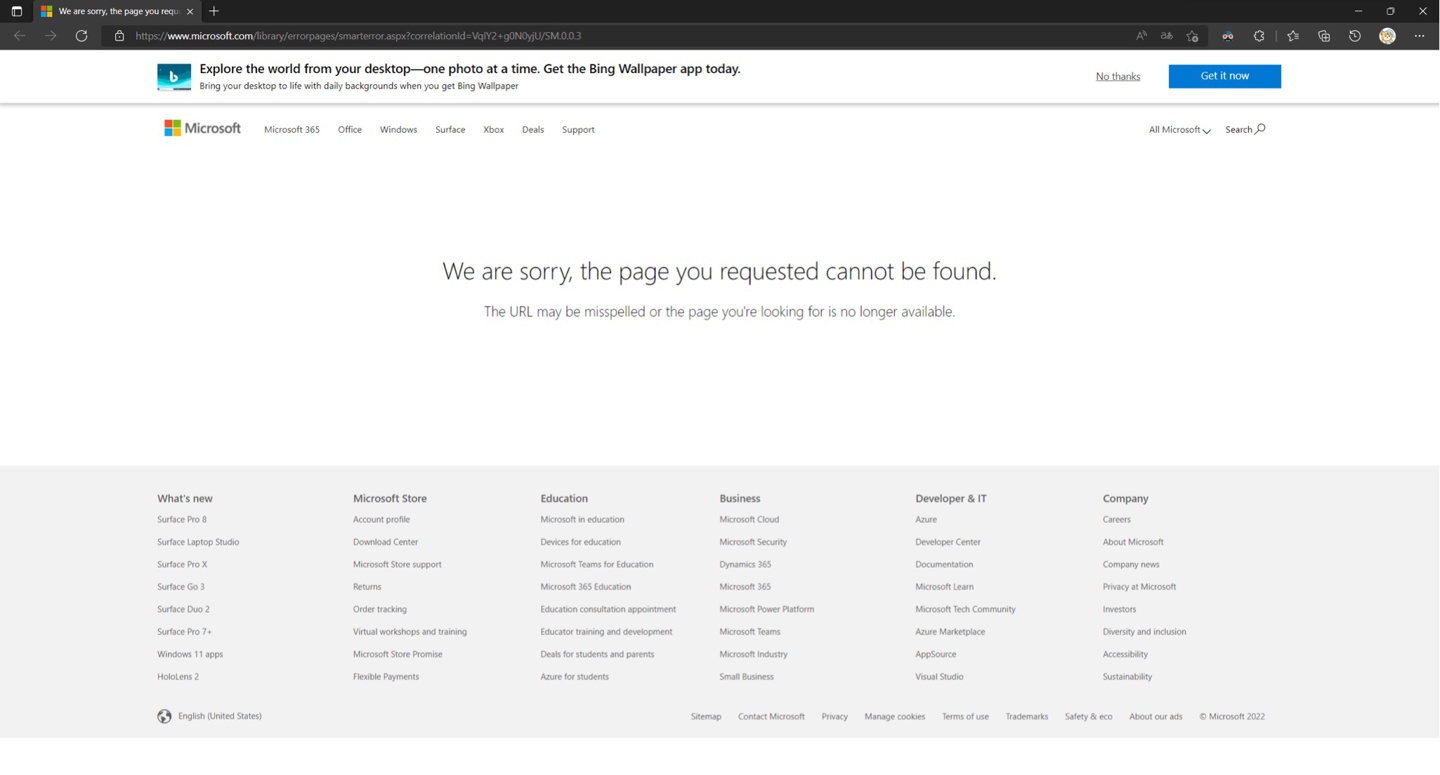Add this page to favorites star

(1192, 36)
